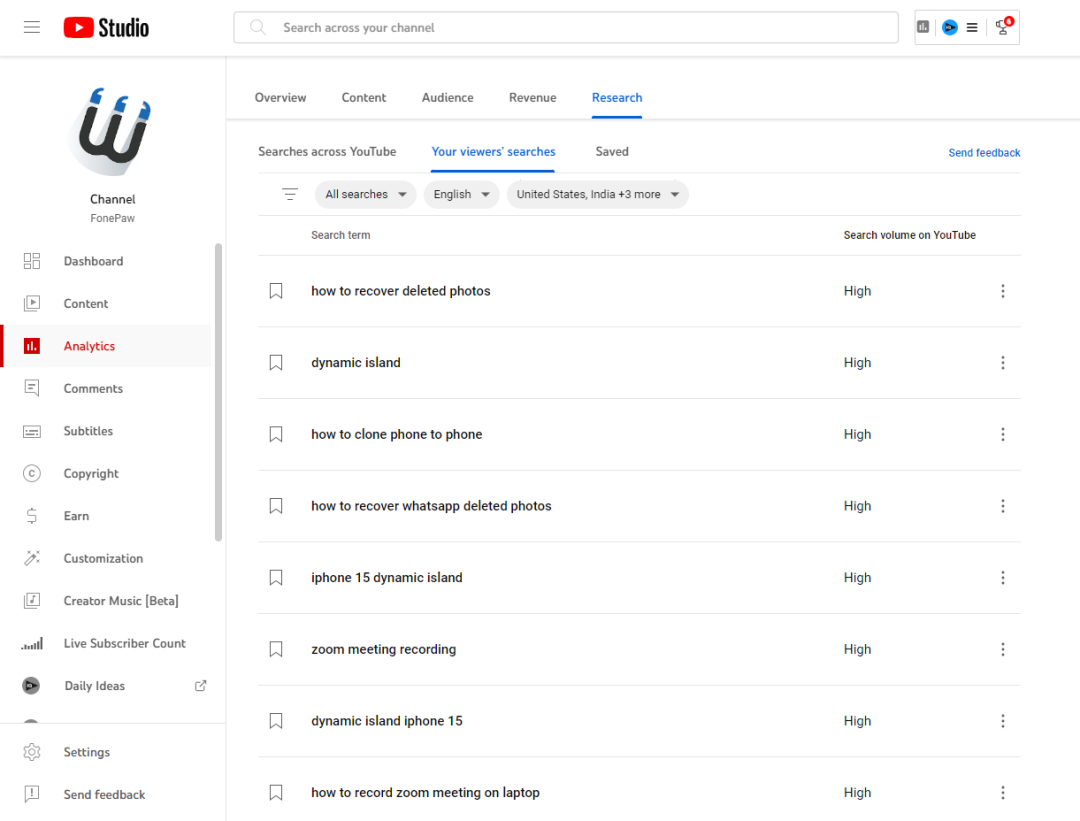Open the trophy notifications icon
The image size is (1080, 821).
[1004, 26]
